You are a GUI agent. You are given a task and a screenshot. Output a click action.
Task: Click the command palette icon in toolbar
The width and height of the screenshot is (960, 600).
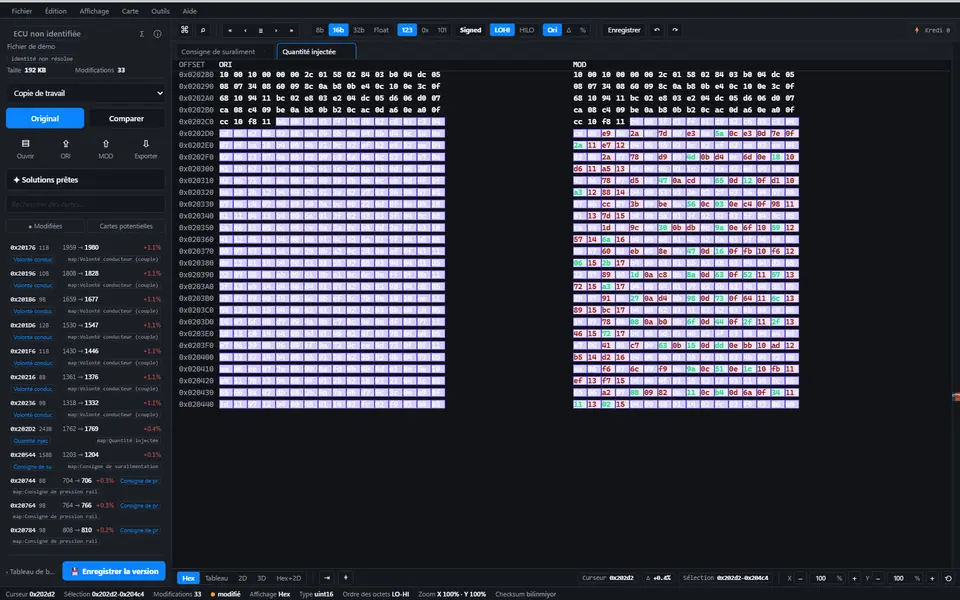(184, 30)
